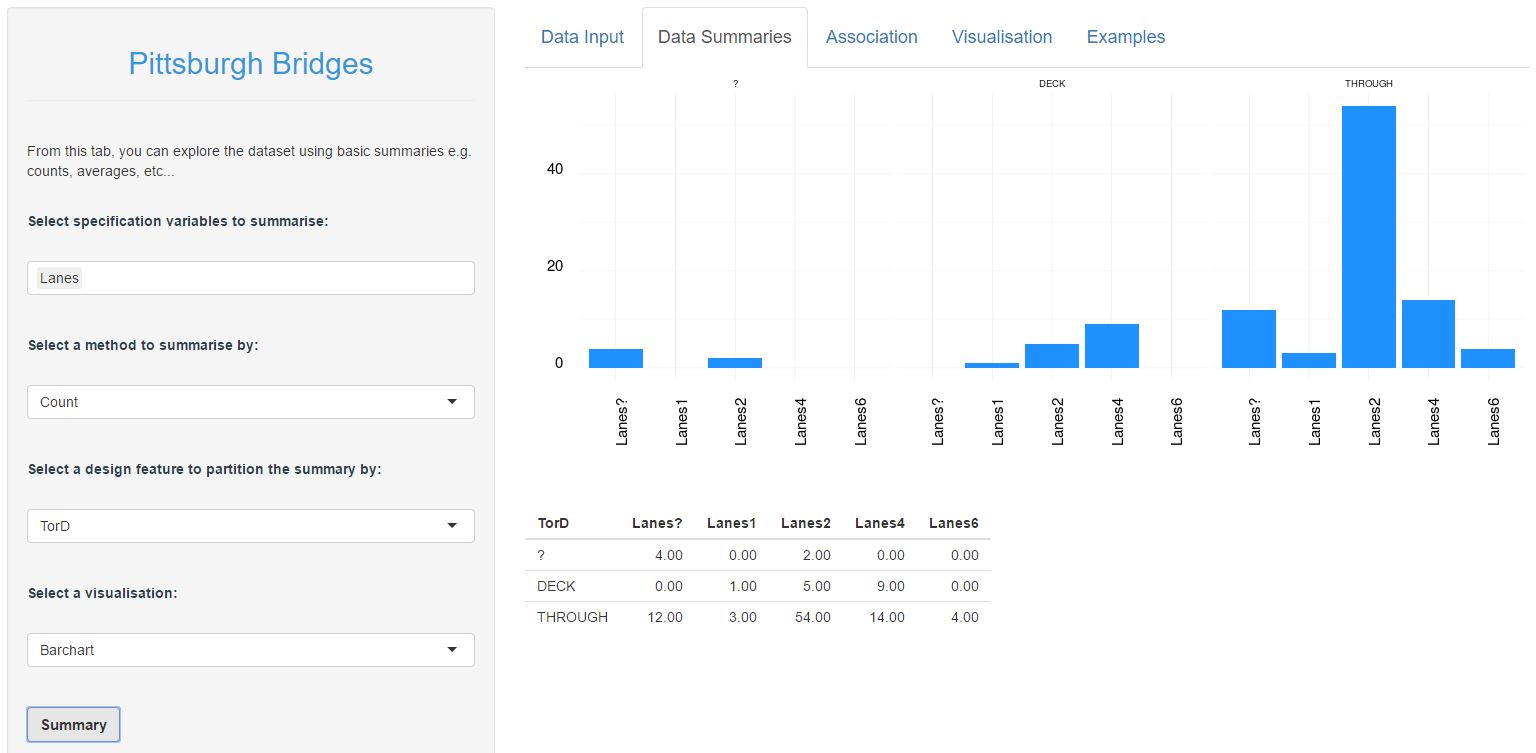Click the 3.00 cell in the THROUGH row
Viewport: 1536px width, 753px height.
tap(743, 617)
